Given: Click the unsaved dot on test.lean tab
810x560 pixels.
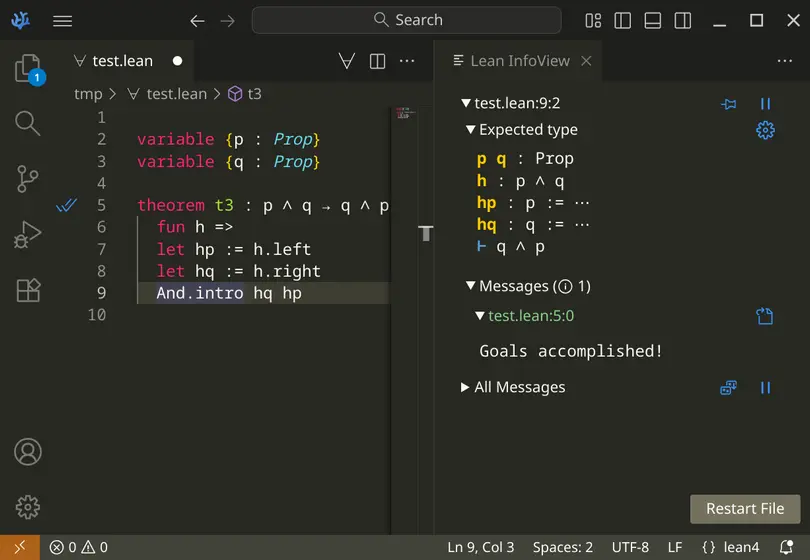Looking at the screenshot, I should click(x=177, y=61).
